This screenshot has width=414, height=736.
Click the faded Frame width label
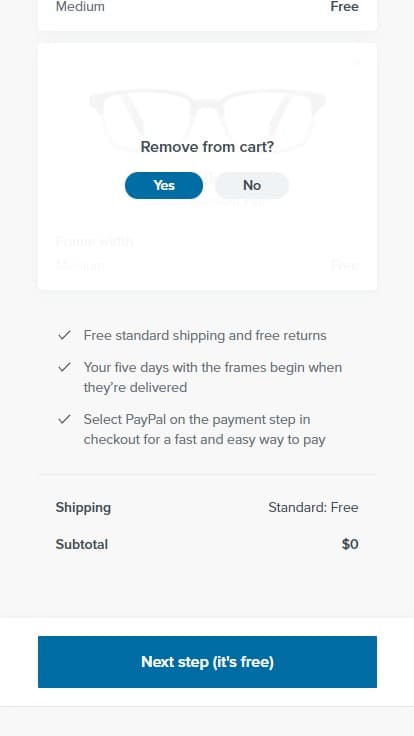tap(94, 242)
